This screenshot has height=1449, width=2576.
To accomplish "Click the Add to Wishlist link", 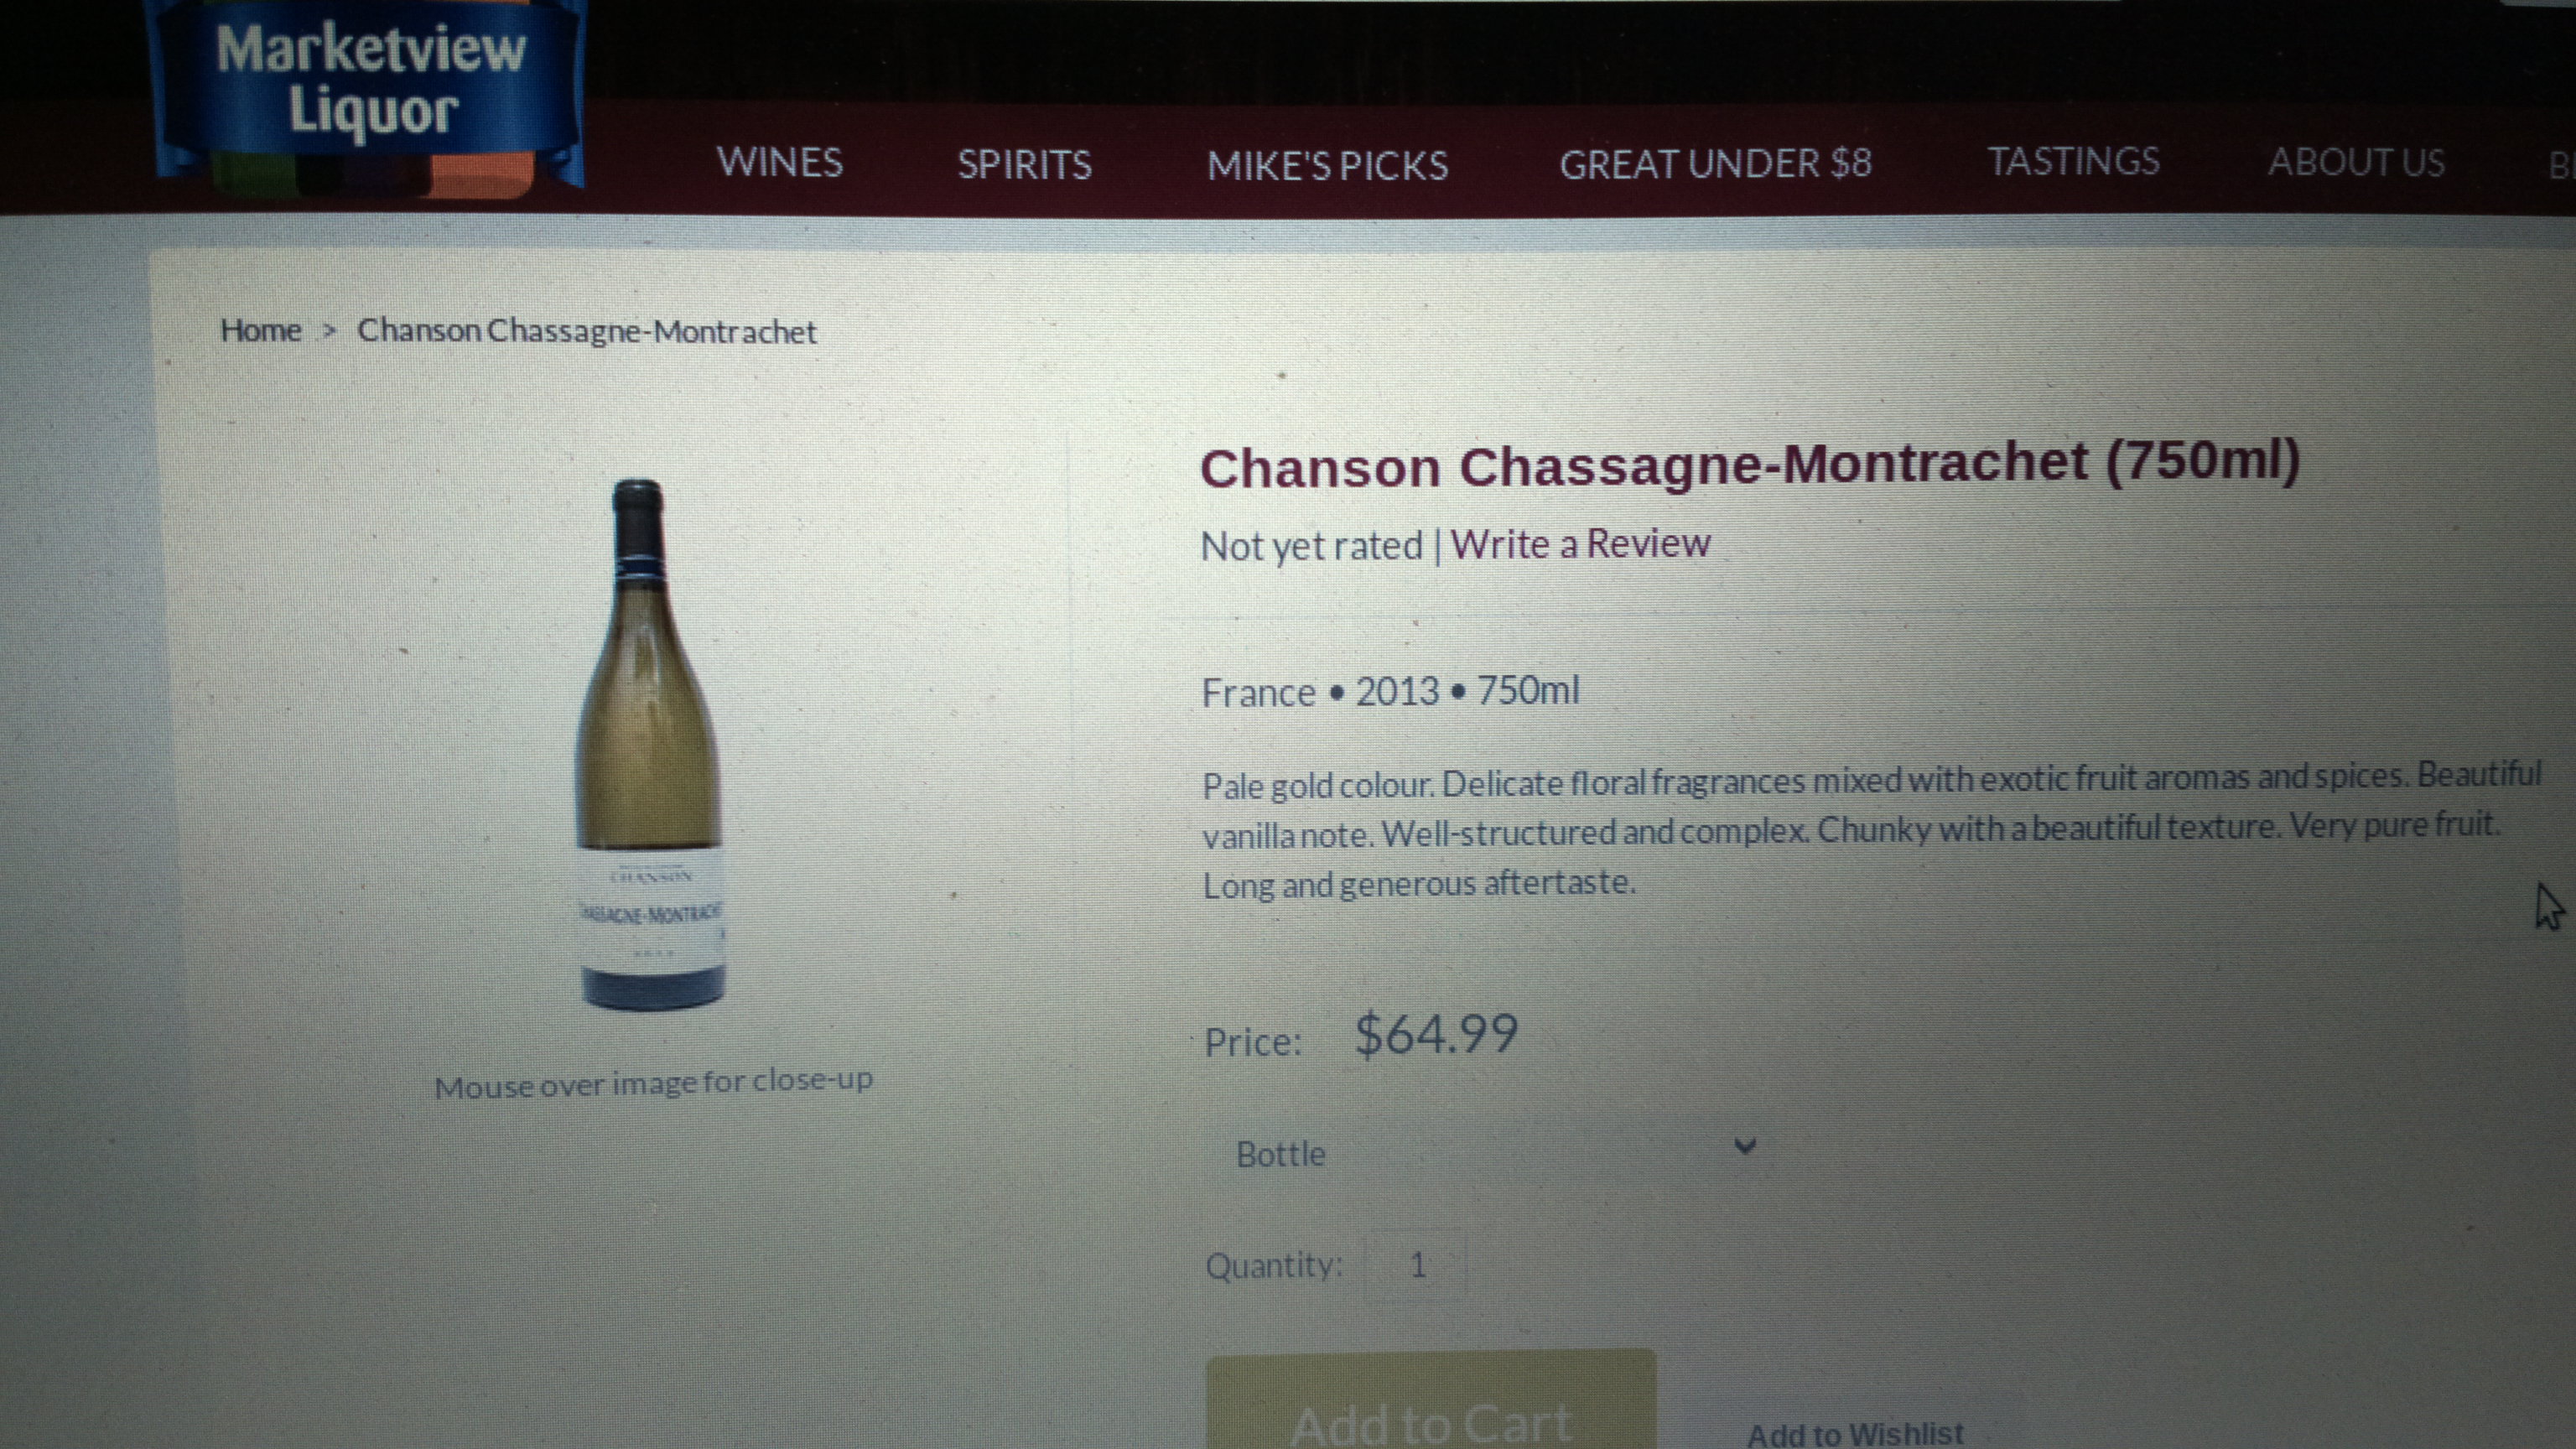I will 1855,1433.
